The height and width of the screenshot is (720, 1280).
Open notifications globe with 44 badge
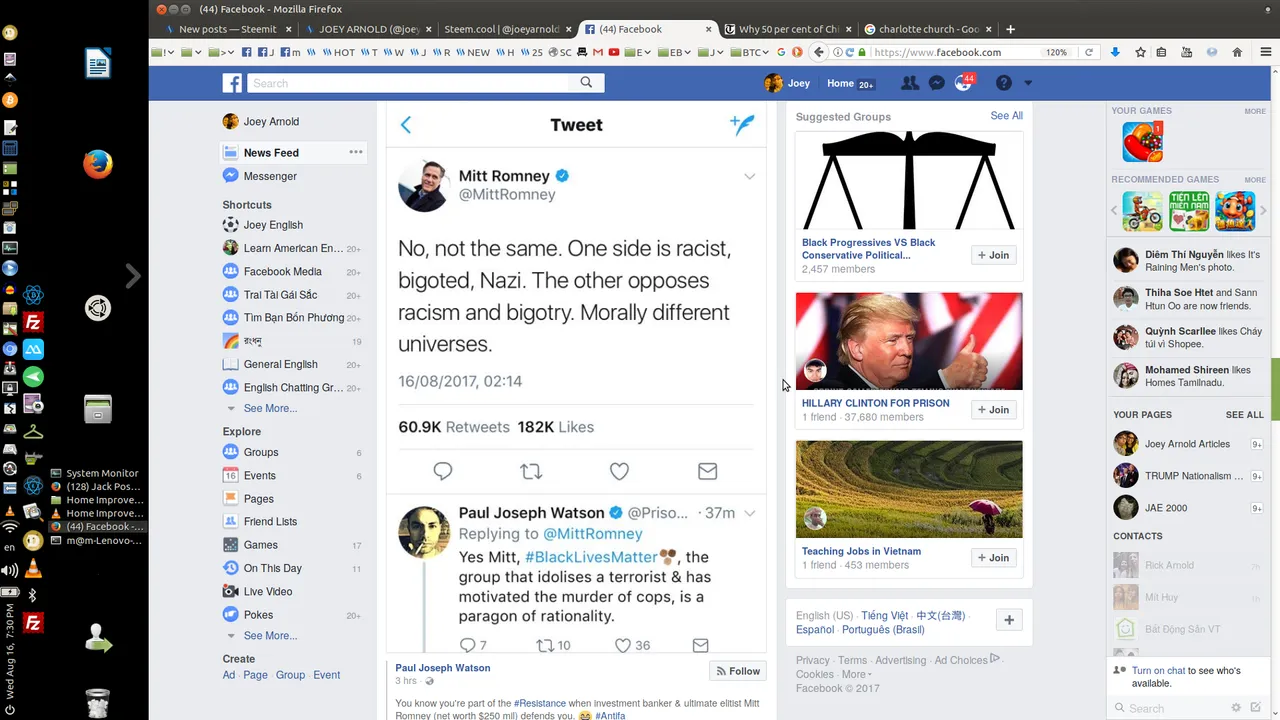coord(963,83)
